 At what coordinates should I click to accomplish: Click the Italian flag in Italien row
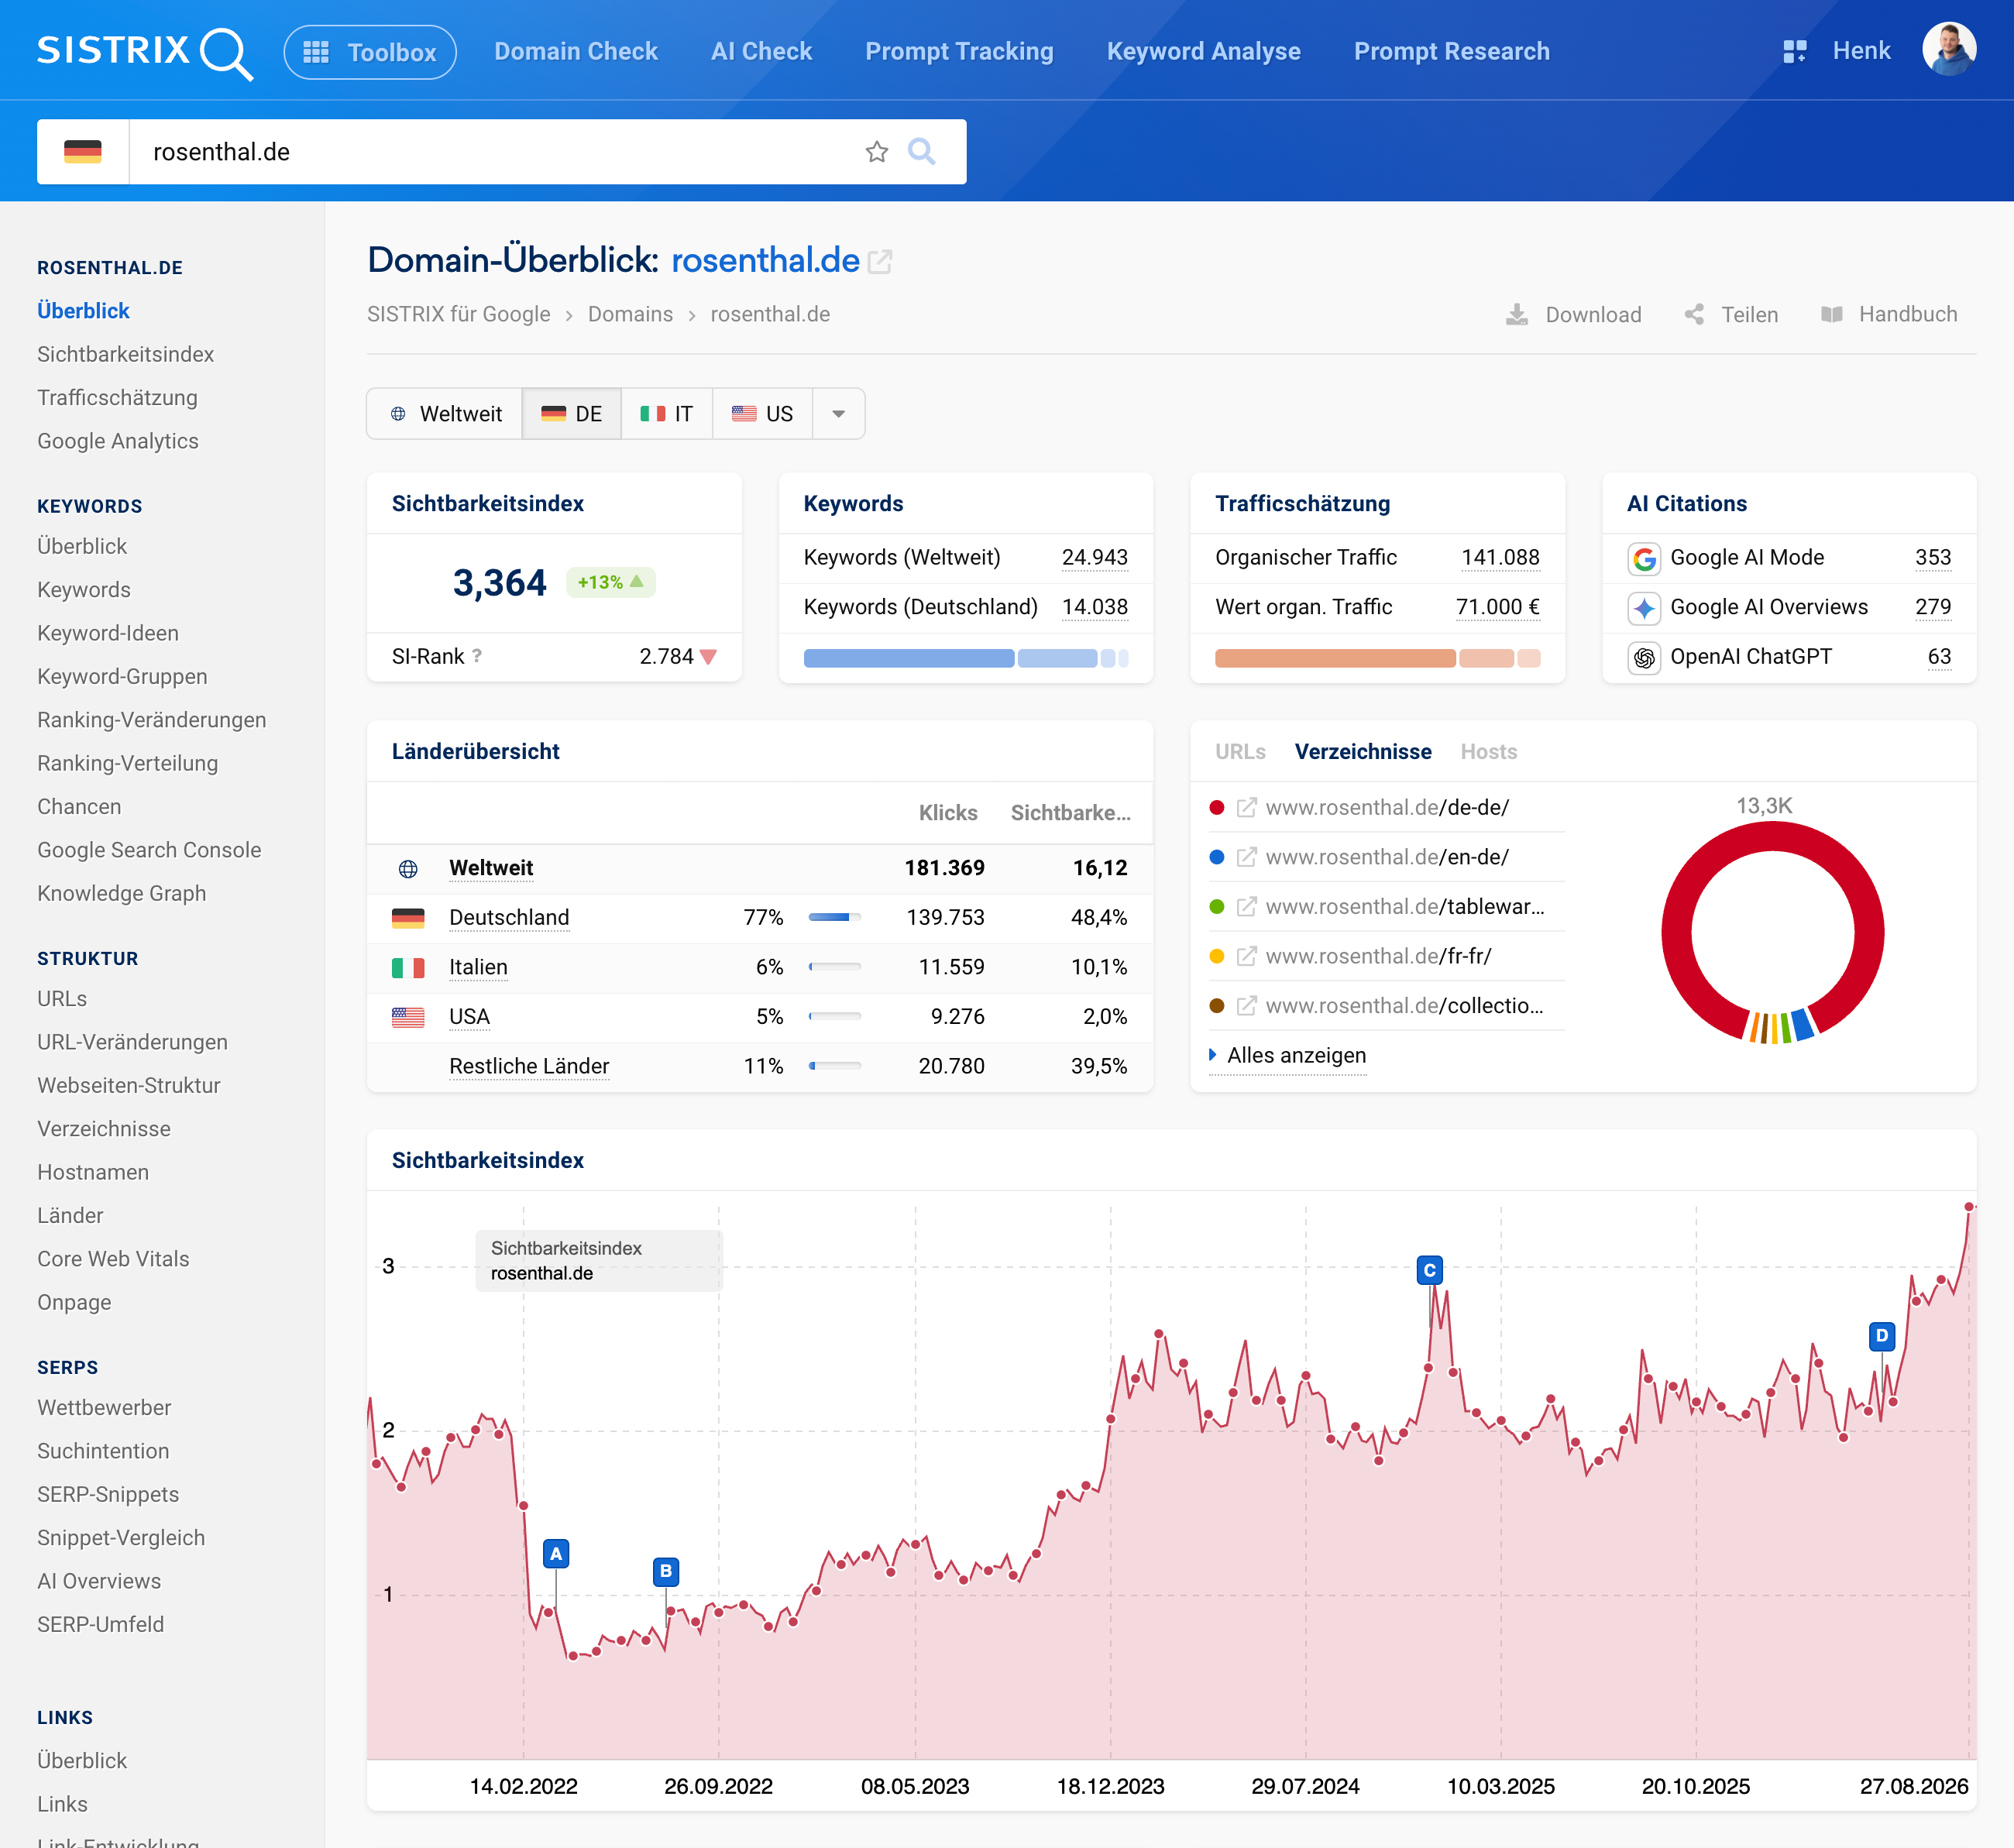[x=408, y=968]
